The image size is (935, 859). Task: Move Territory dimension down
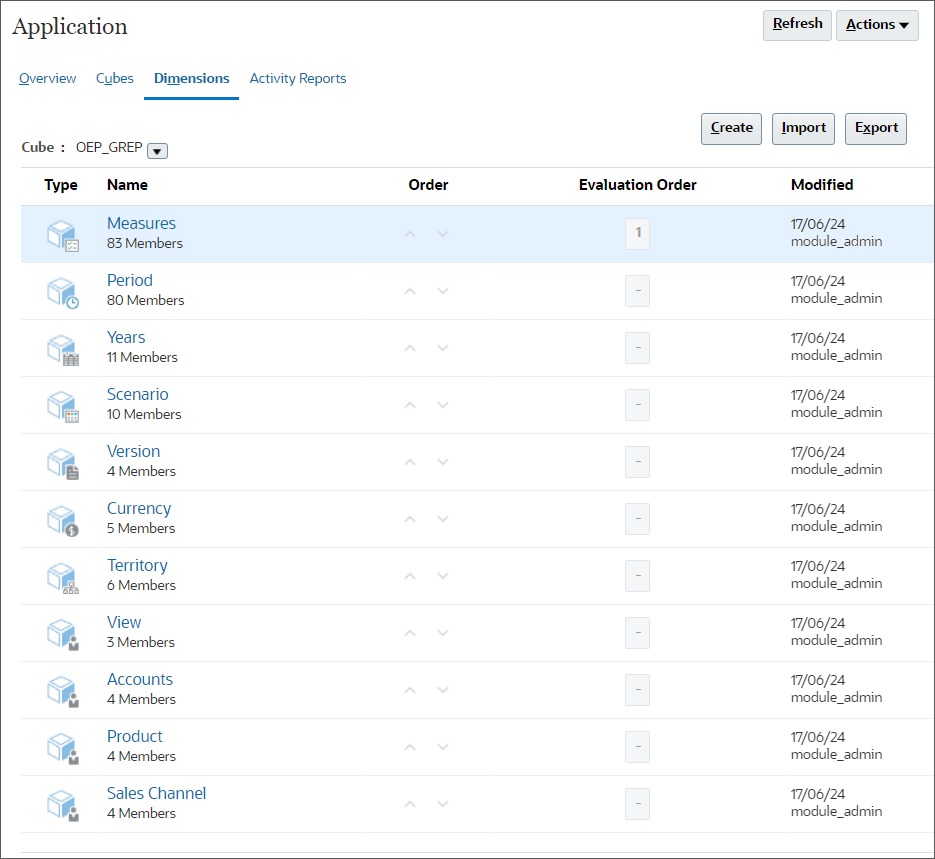coord(442,576)
